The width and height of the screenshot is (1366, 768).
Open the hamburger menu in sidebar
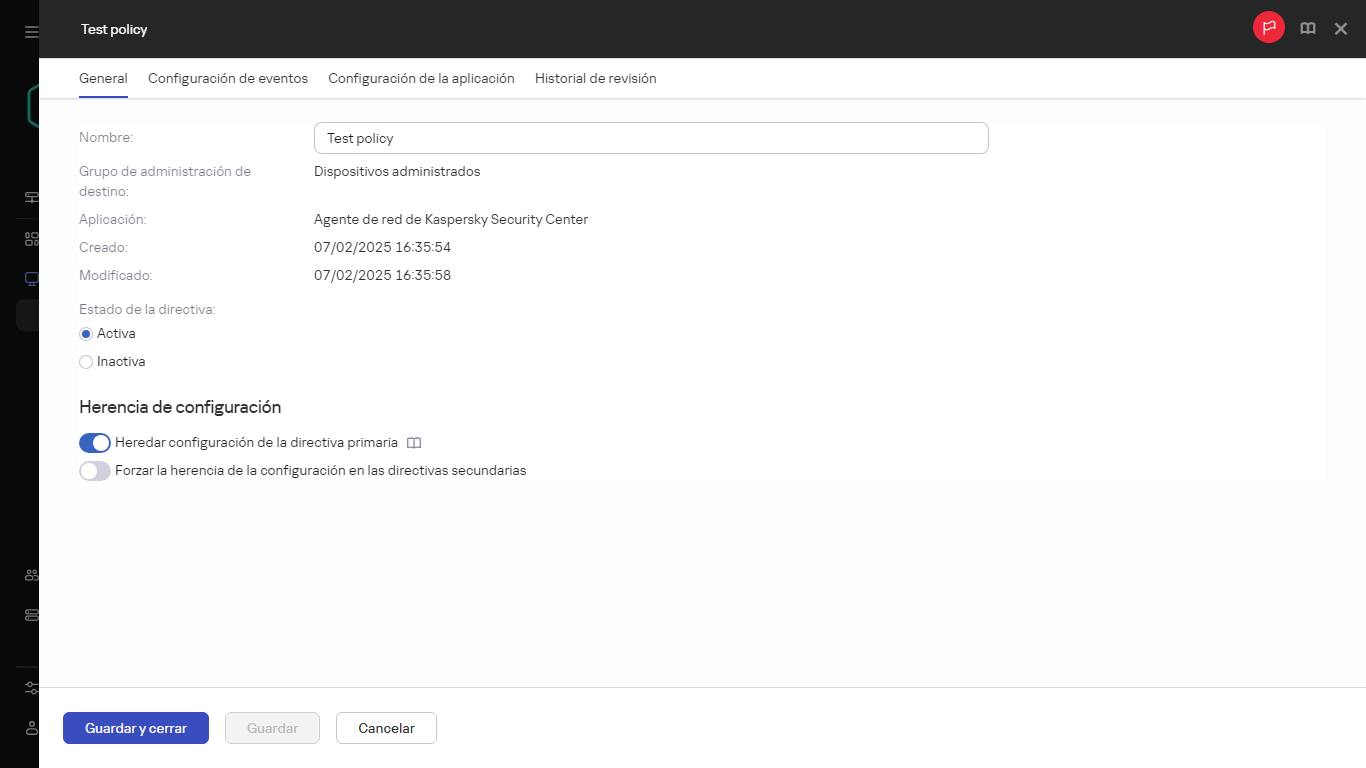[31, 32]
